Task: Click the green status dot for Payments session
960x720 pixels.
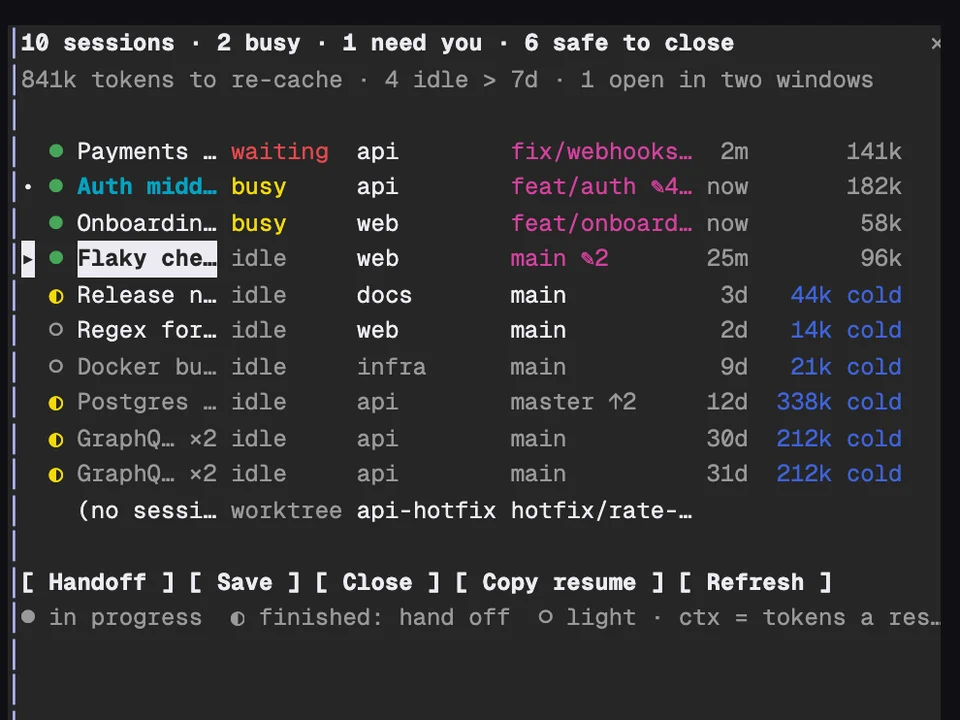Action: click(56, 151)
